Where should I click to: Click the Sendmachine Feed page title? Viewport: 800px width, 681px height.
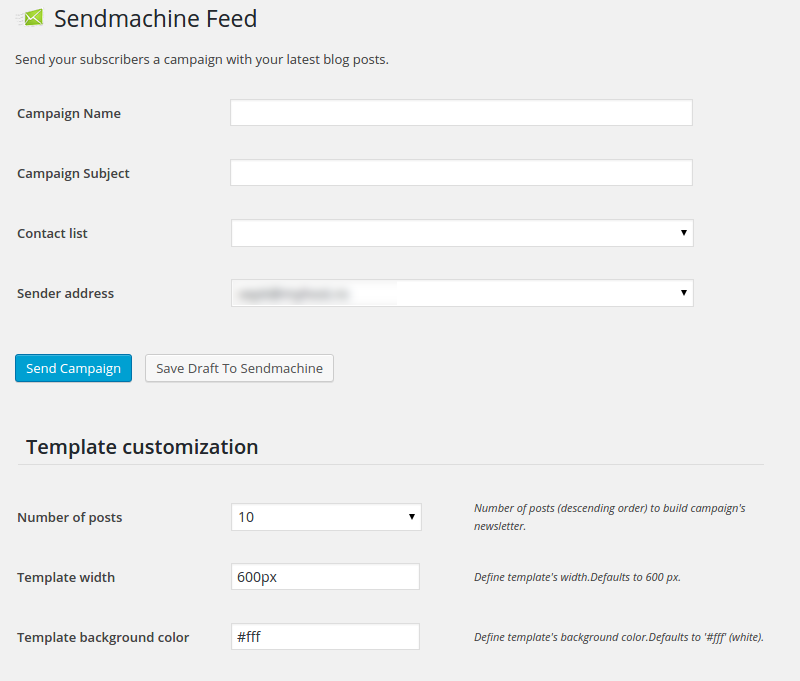pyautogui.click(x=155, y=18)
